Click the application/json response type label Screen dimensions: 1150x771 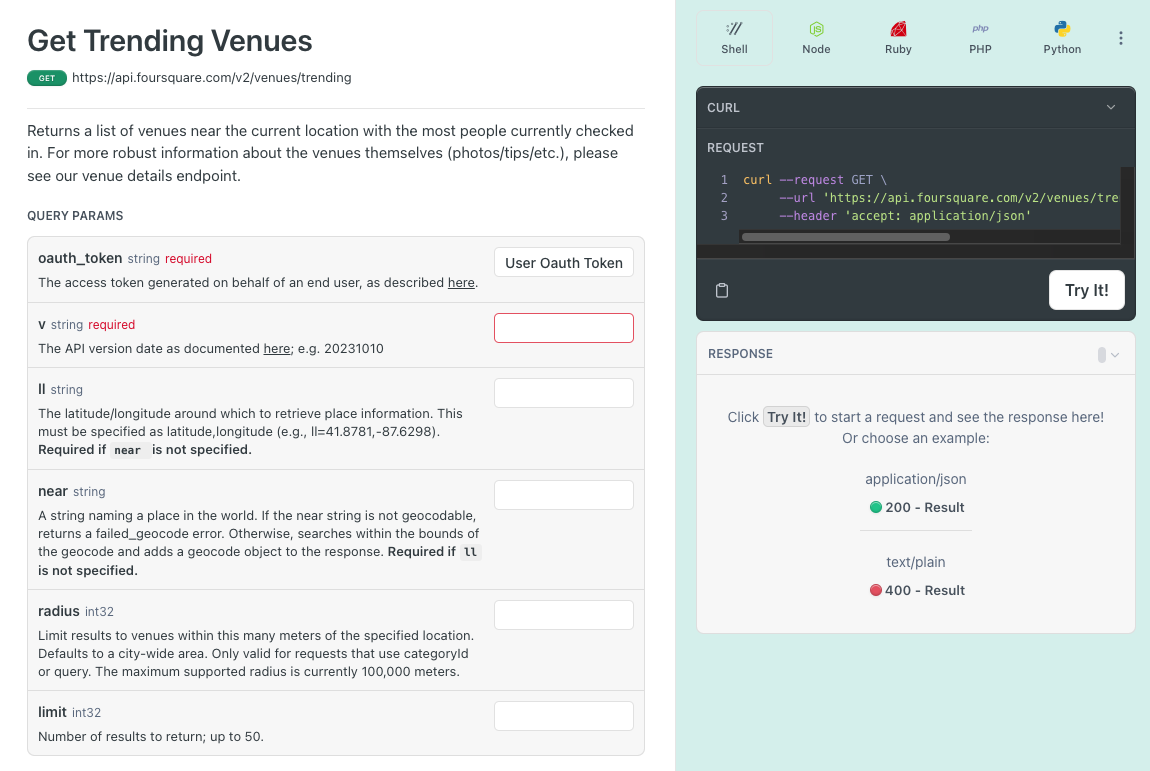pyautogui.click(x=915, y=479)
